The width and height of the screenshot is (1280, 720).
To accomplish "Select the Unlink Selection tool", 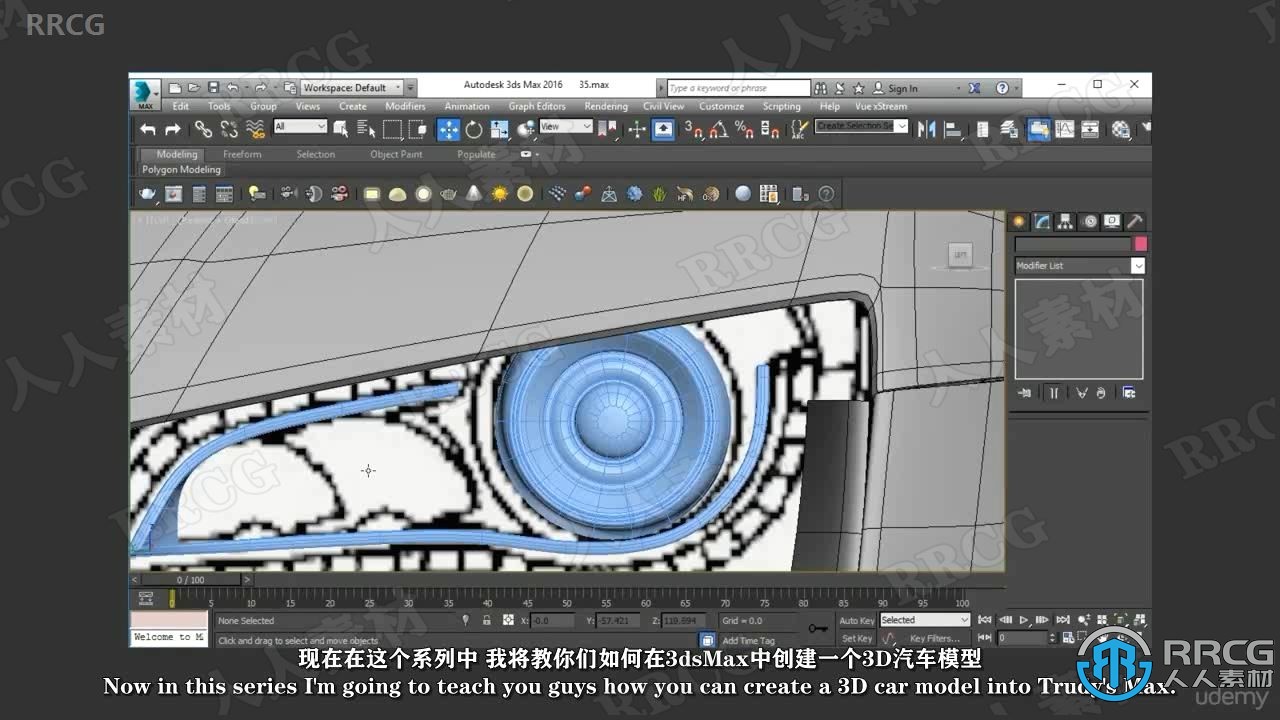I will pos(229,129).
